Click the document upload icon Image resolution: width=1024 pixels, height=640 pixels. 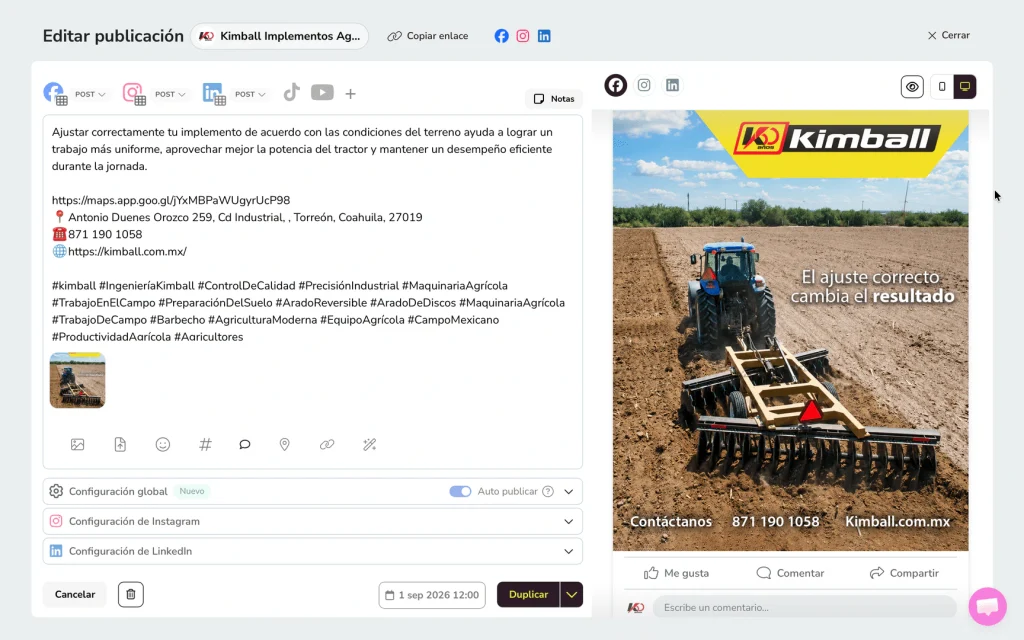tap(120, 445)
